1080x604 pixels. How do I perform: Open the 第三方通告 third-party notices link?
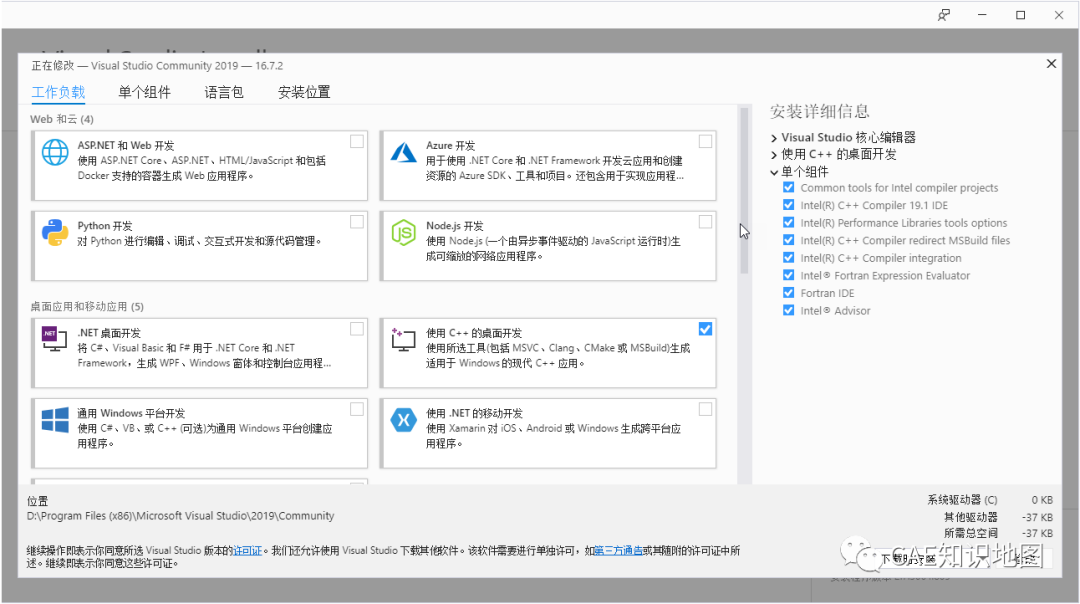point(618,550)
